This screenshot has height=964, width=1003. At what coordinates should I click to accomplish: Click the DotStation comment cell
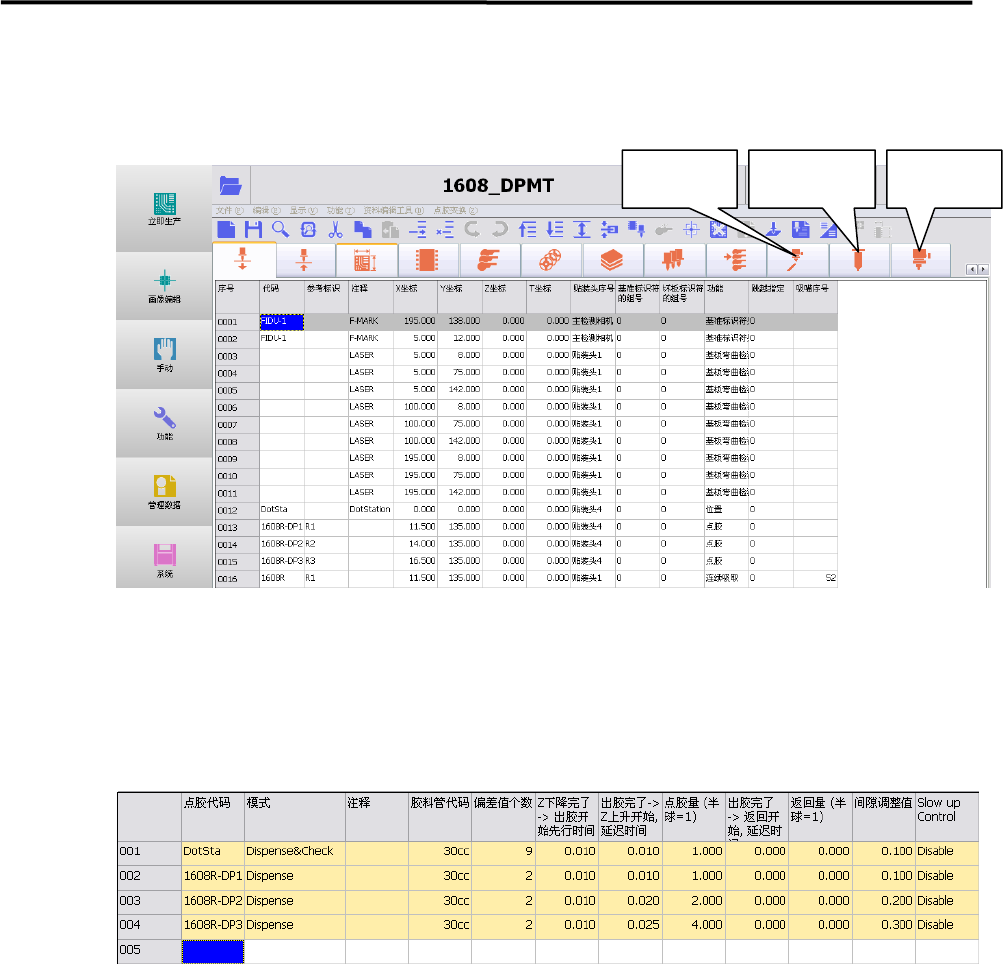coord(370,509)
